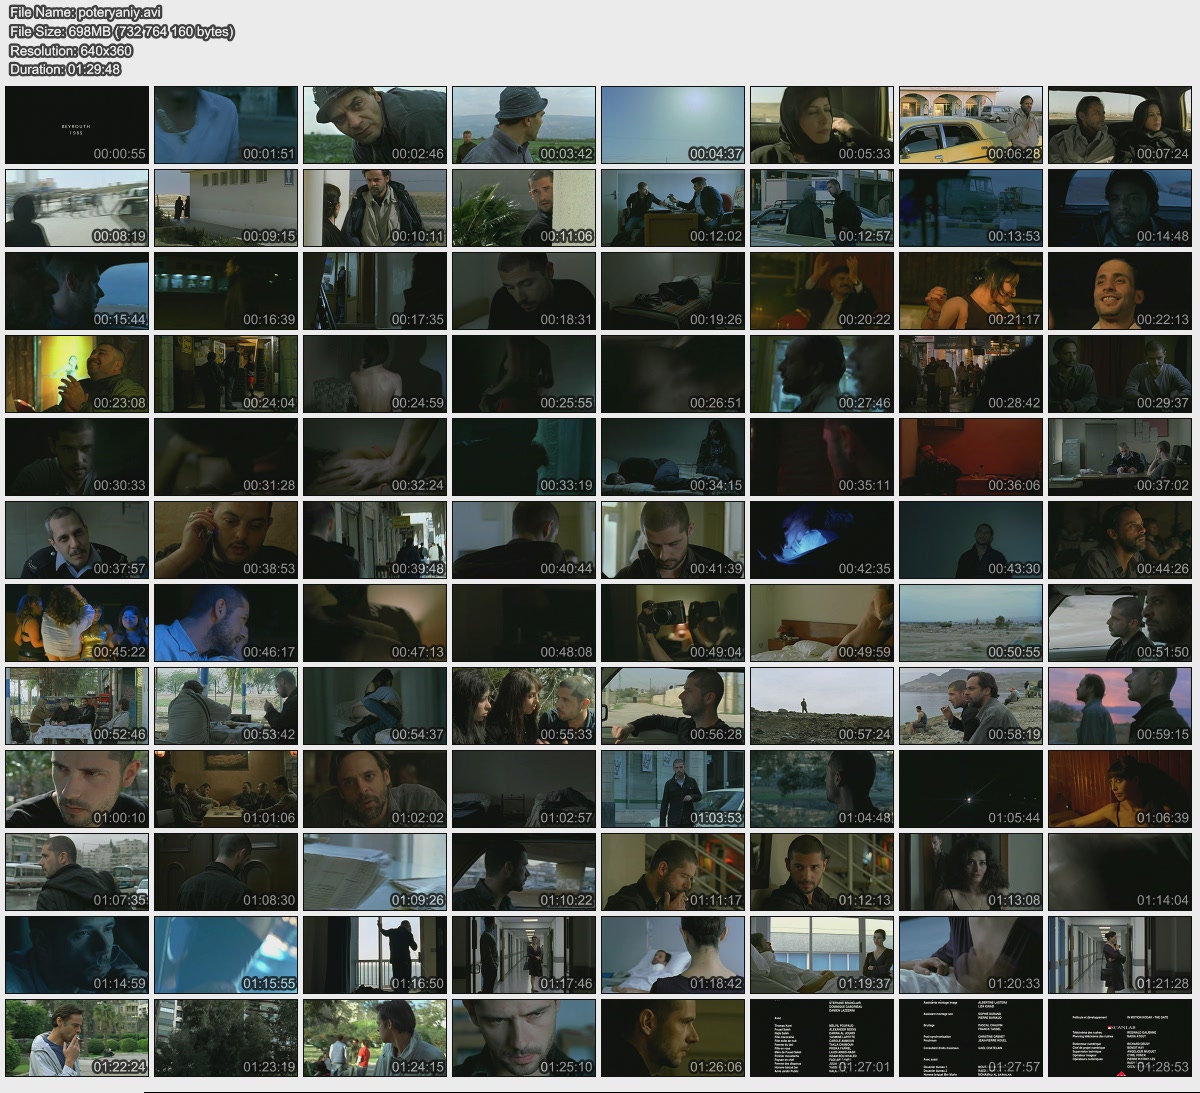The image size is (1200, 1093).
Task: Select the phone call frame at 00:38:53
Action: point(226,540)
